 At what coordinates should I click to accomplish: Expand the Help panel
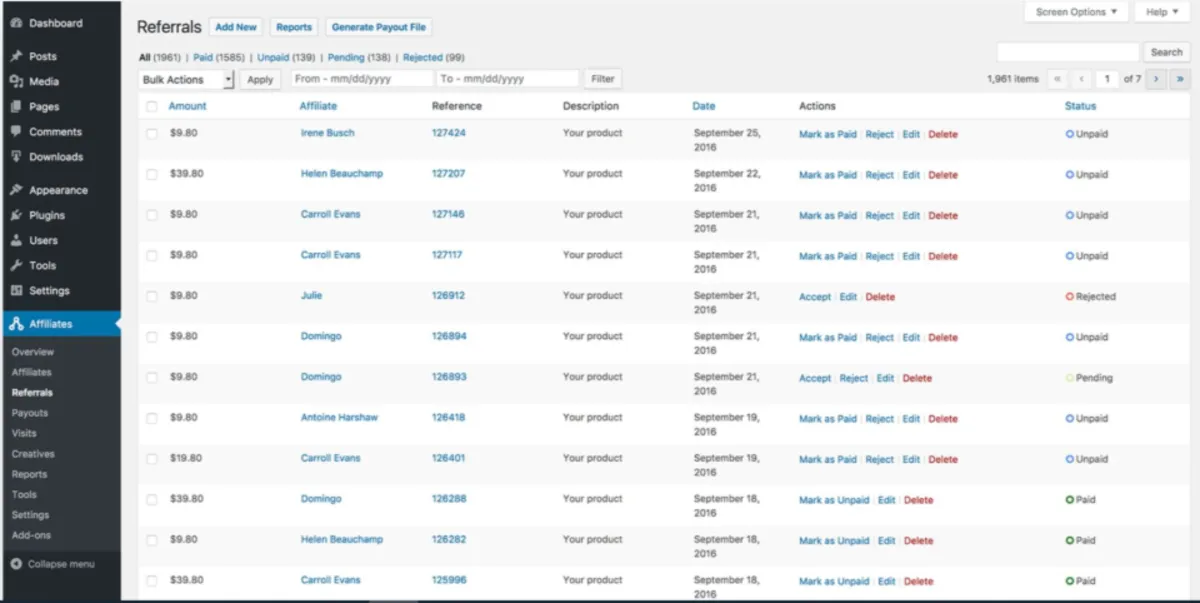(x=1162, y=12)
